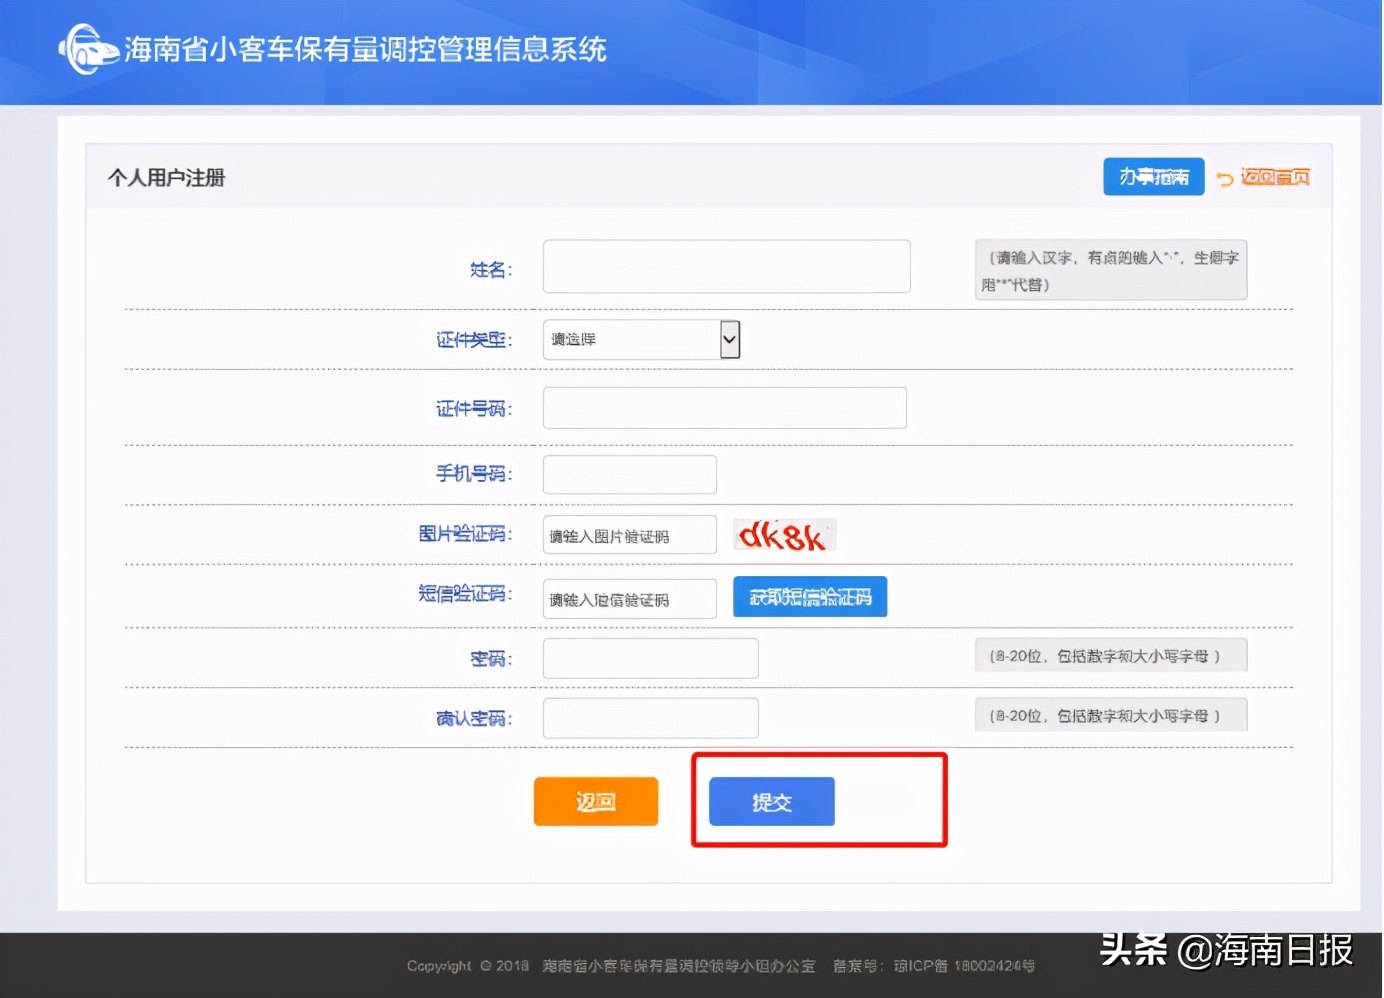This screenshot has height=998, width=1384.
Task: Click the 短信验证码 input field
Action: (x=629, y=599)
